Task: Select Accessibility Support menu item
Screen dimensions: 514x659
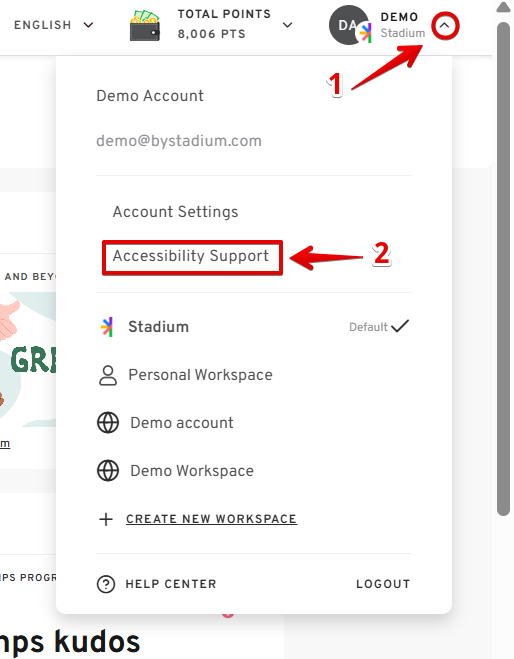Action: 190,256
